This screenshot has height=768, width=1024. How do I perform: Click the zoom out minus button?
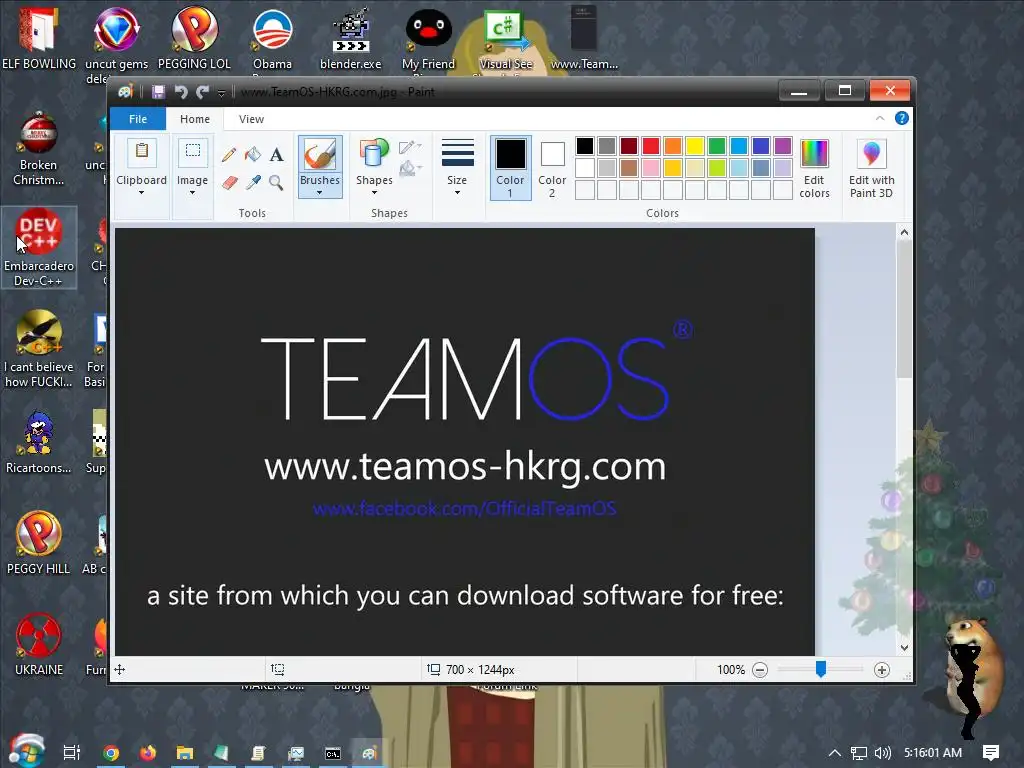pos(760,669)
